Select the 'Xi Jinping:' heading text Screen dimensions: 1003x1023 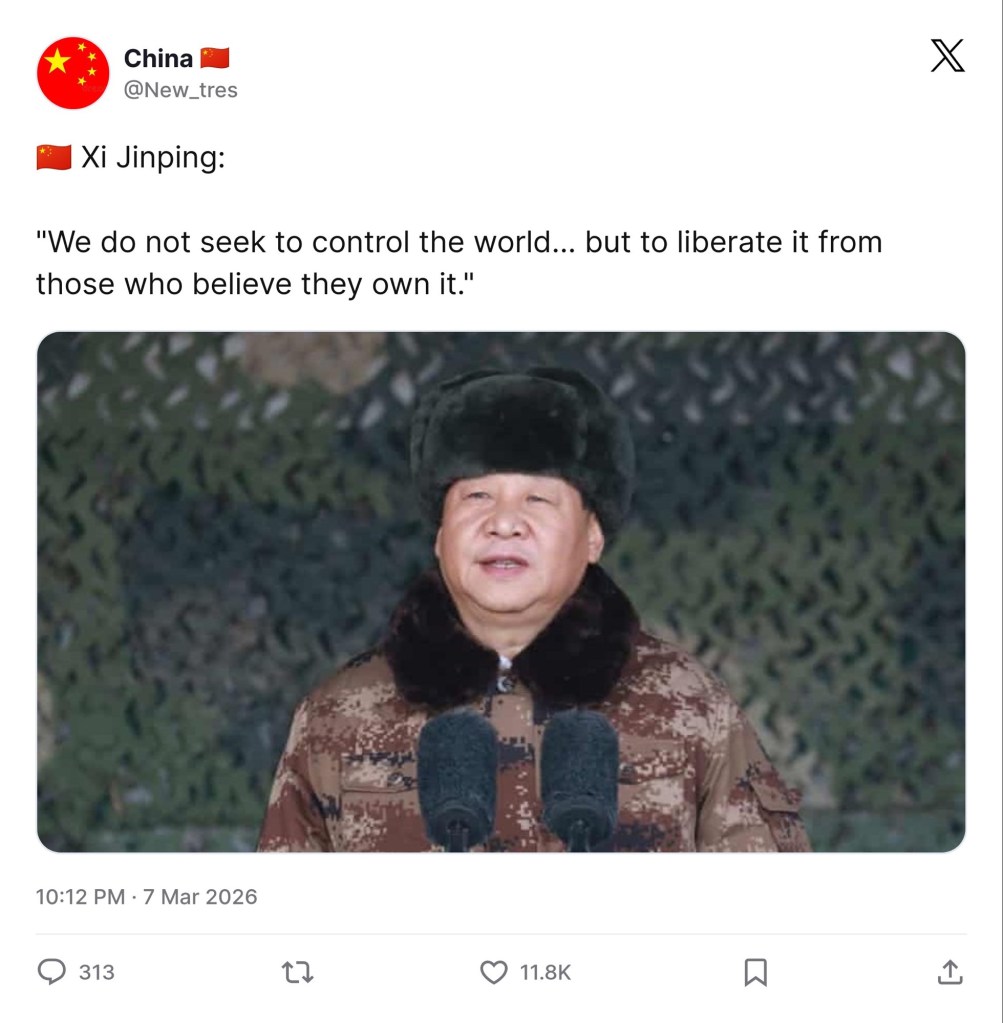coord(153,158)
